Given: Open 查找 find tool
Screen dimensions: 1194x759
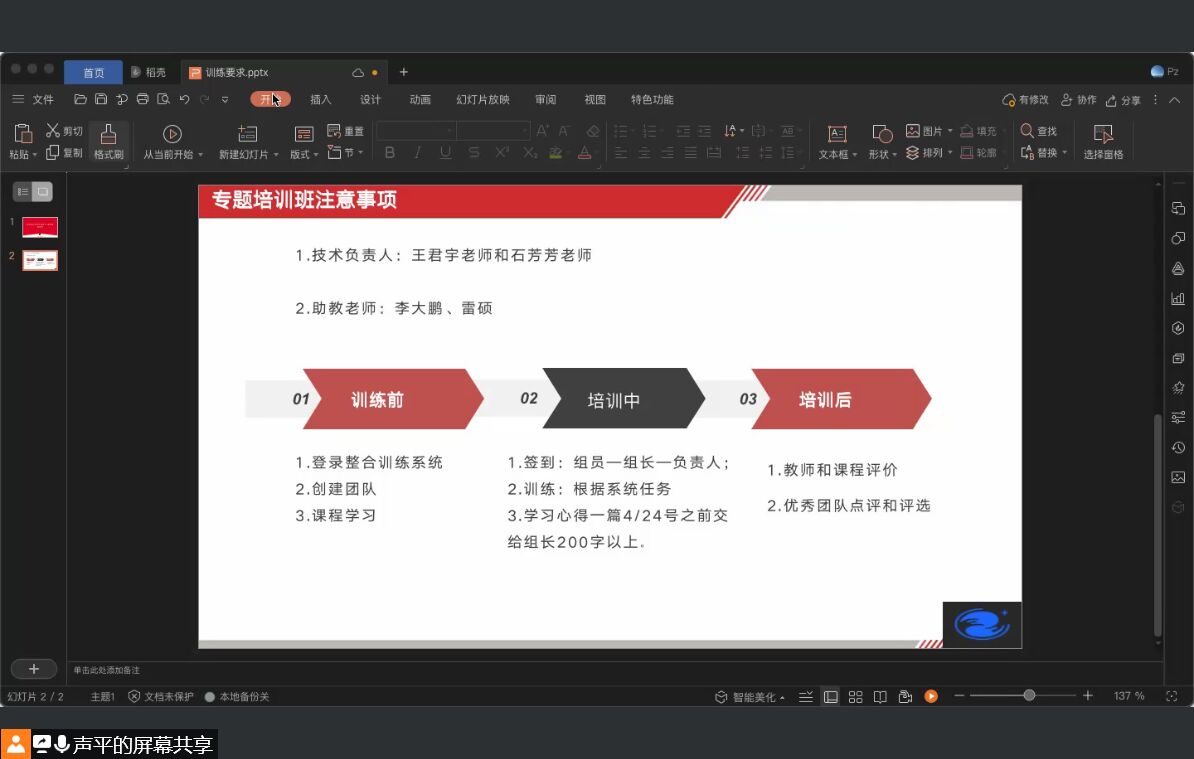Looking at the screenshot, I should pyautogui.click(x=1039, y=131).
